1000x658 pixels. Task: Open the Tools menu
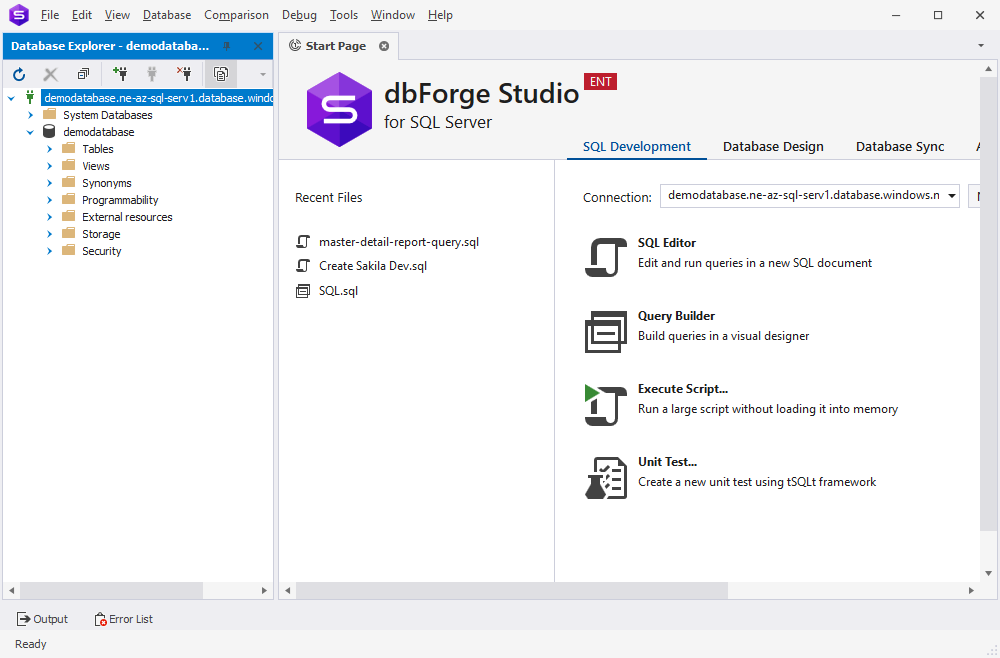(x=344, y=15)
